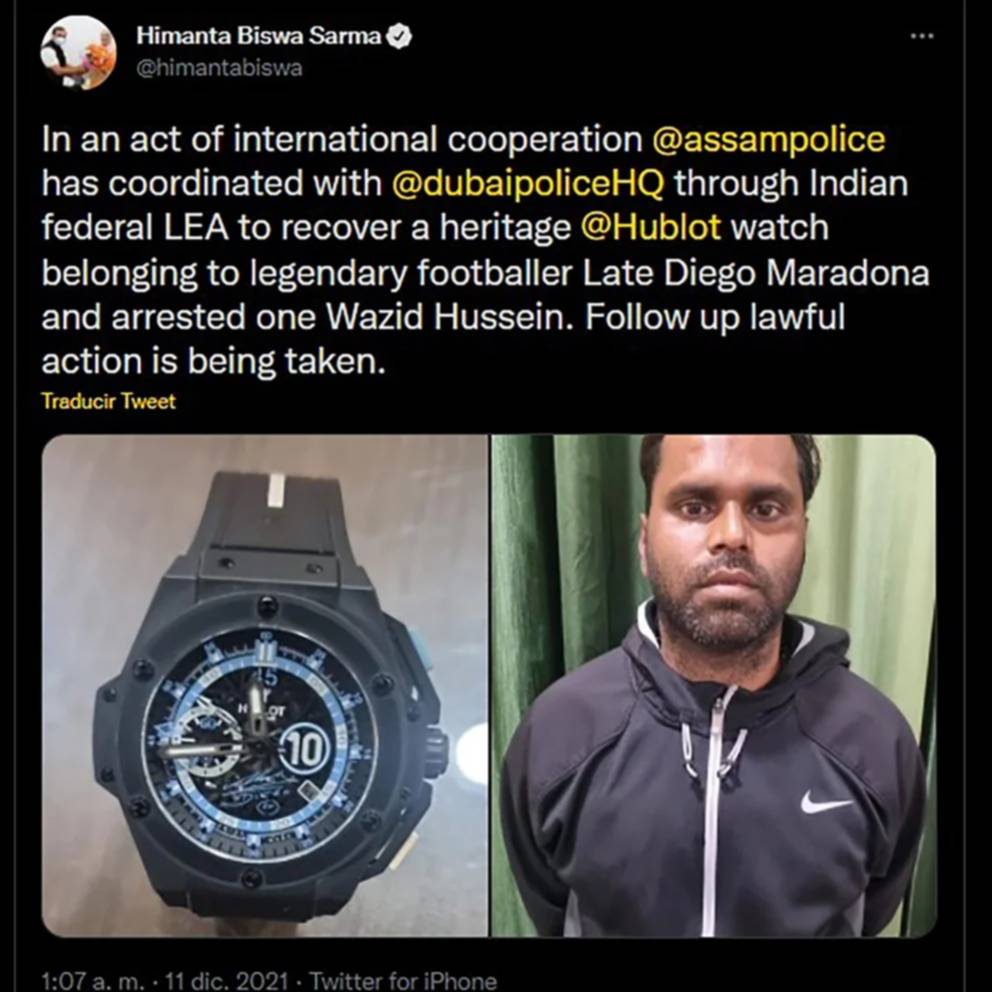Open the @dubaipoliceHQ mention
Screen dimensions: 992x992
(x=528, y=183)
